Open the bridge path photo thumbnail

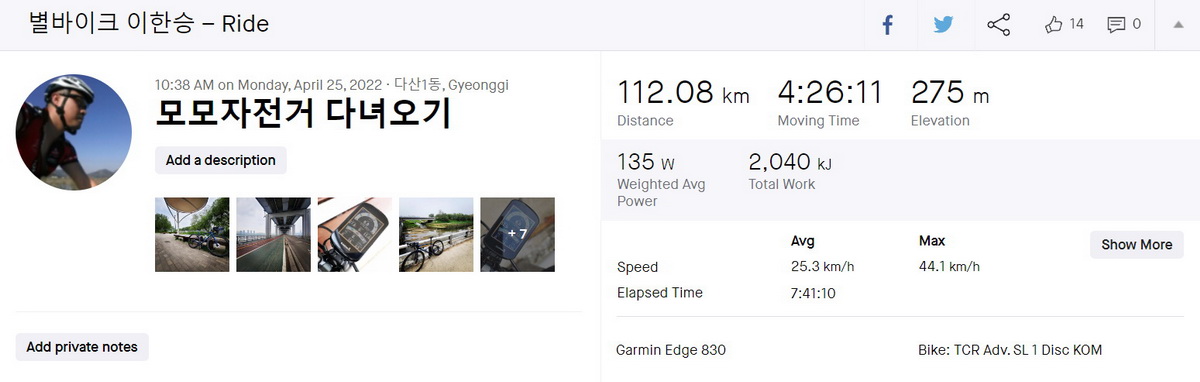[x=273, y=234]
